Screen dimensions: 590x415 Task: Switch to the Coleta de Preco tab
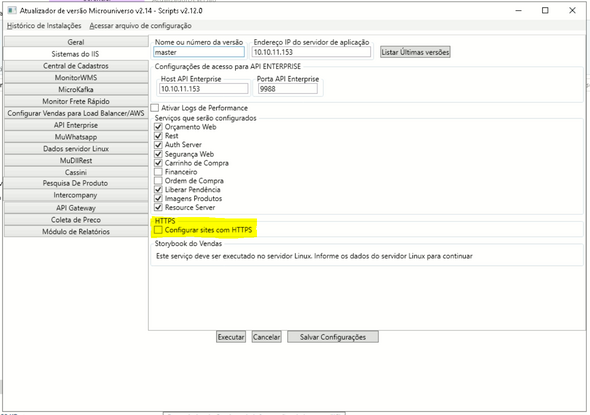76,220
